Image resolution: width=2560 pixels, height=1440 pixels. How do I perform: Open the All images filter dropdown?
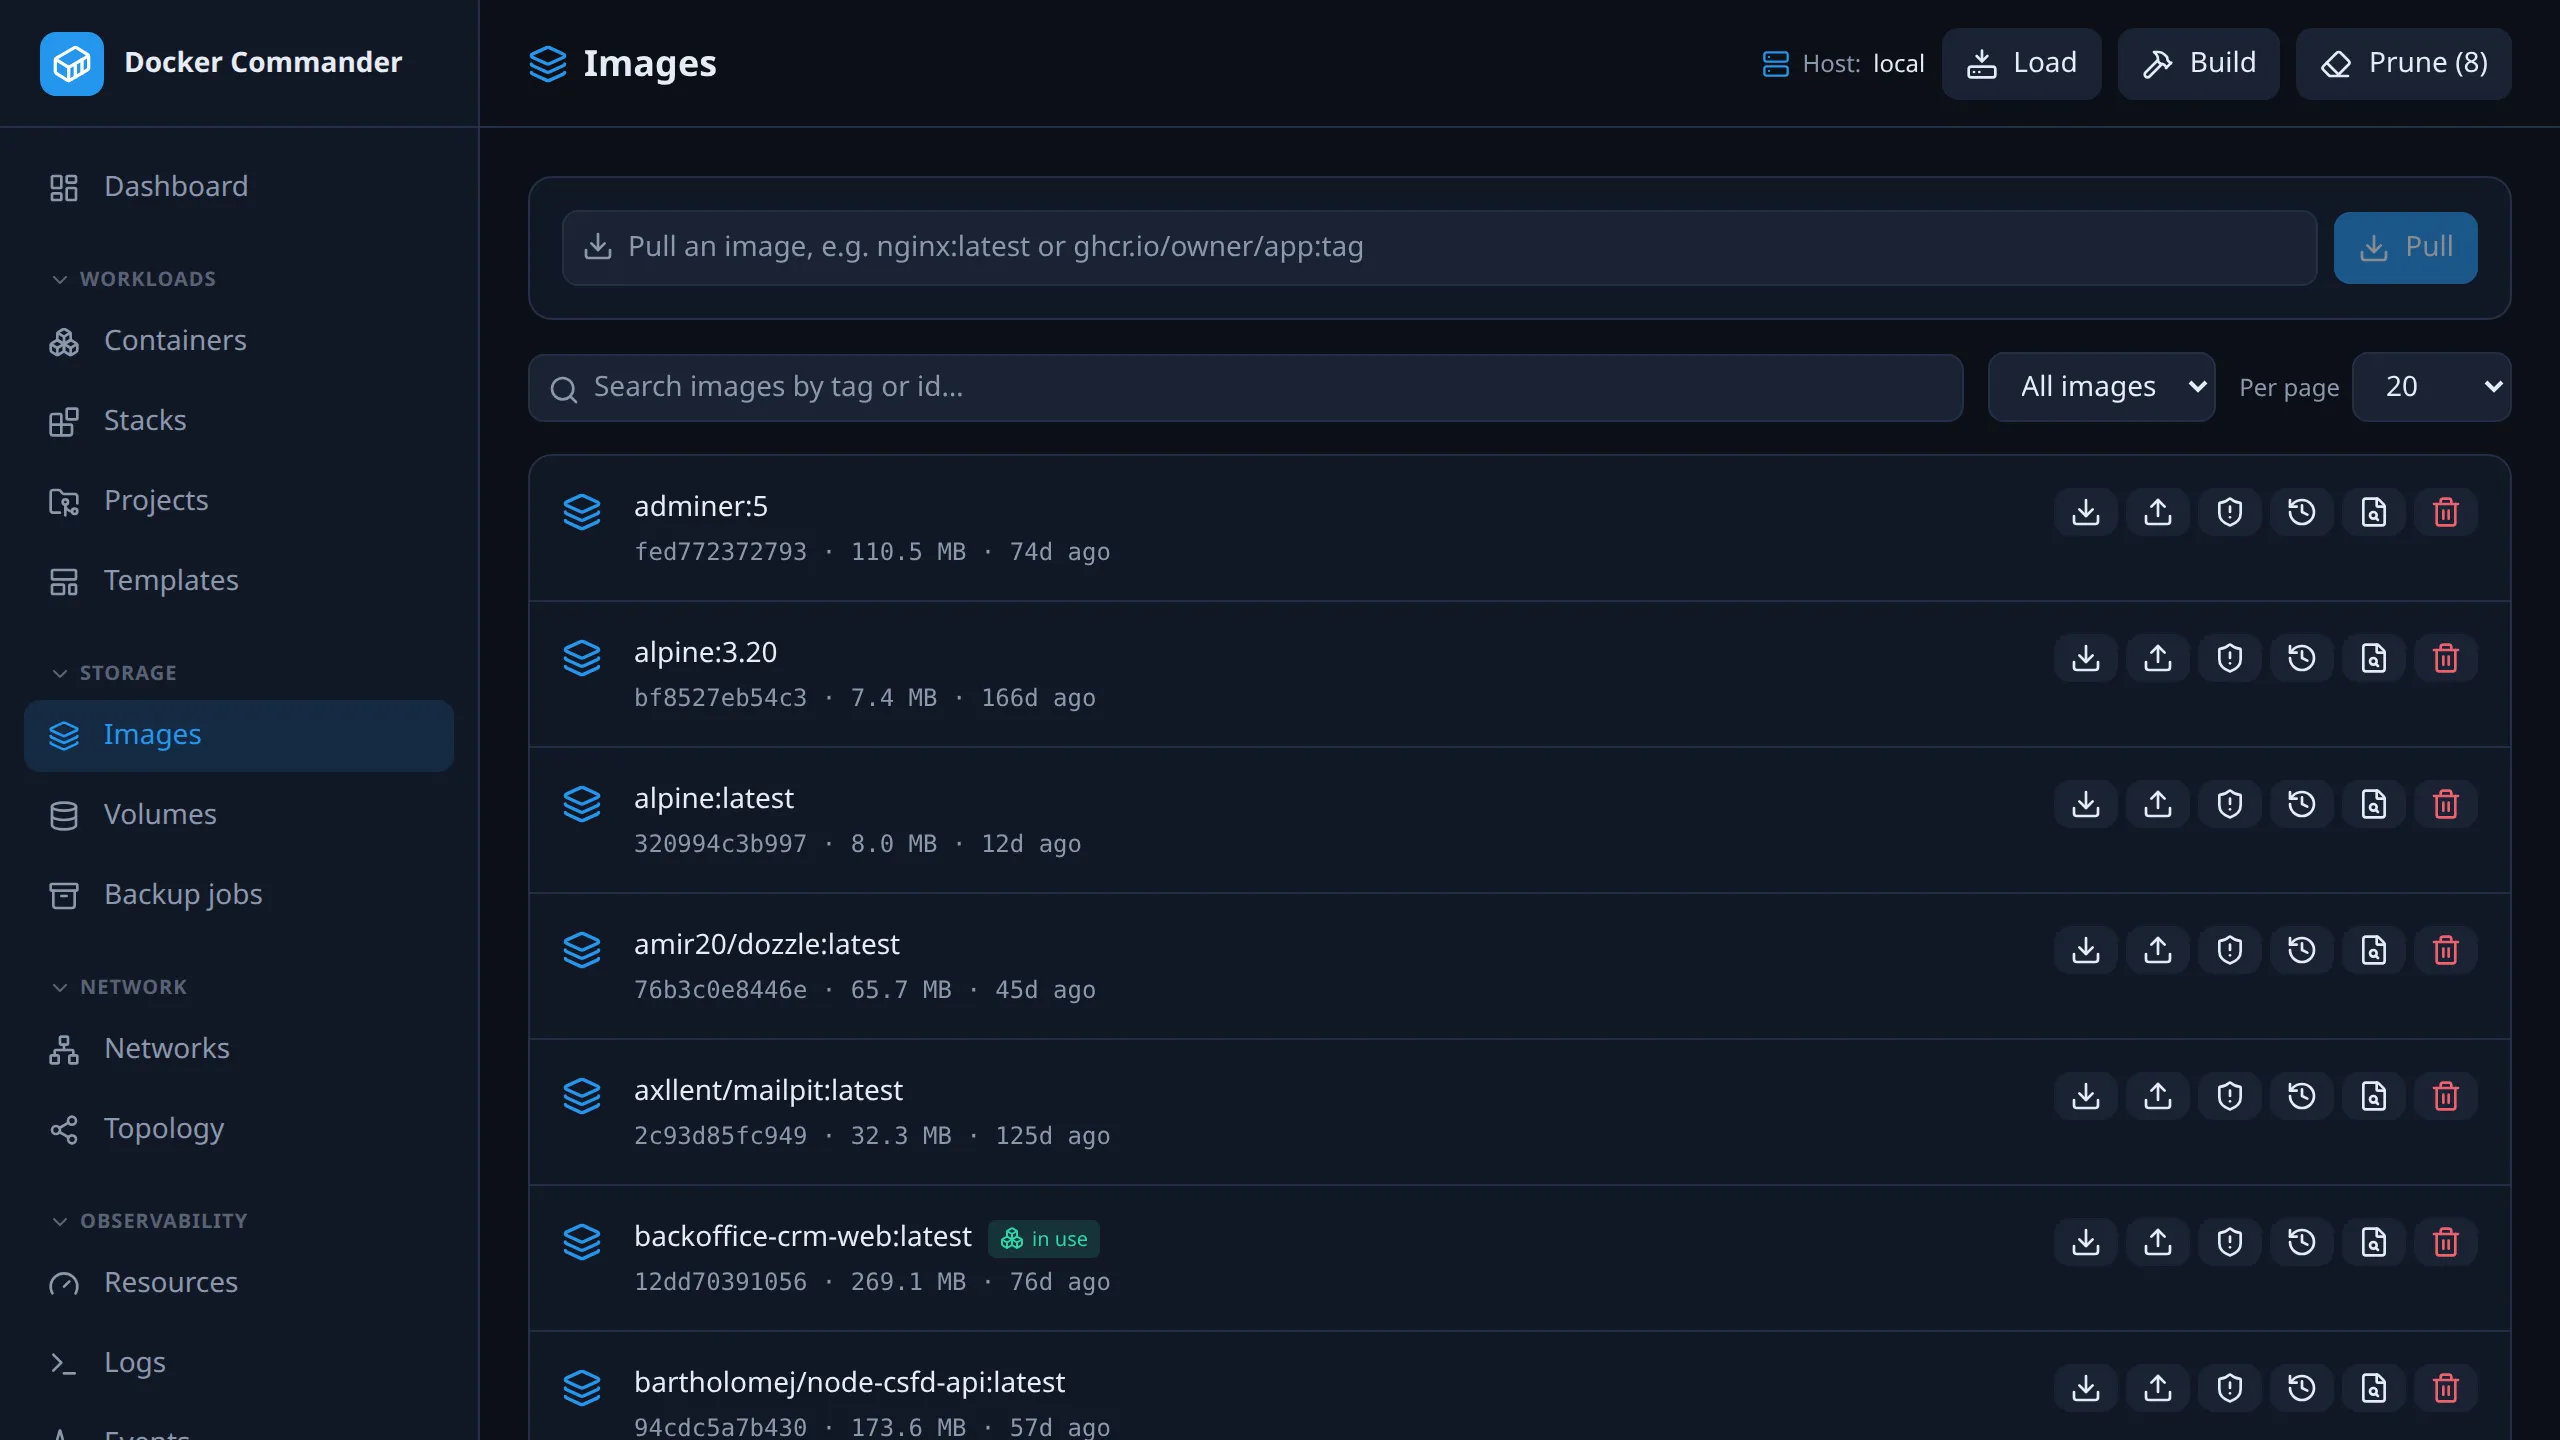tap(2102, 387)
